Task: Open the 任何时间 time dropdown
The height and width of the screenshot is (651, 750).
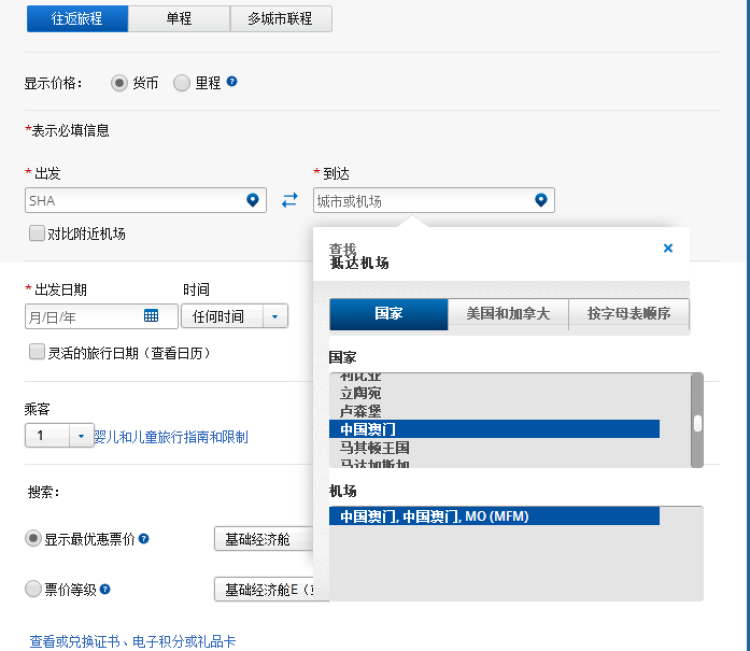Action: (234, 317)
